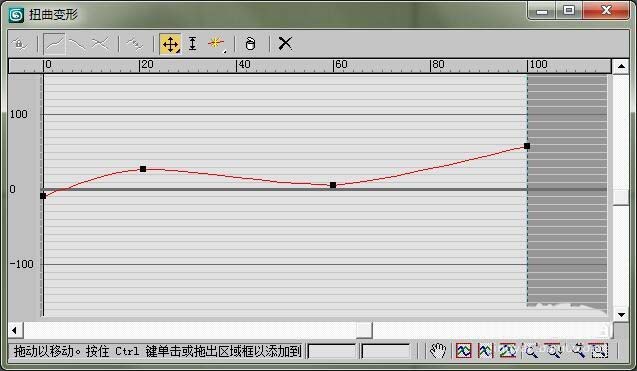Viewport: 637px width, 371px height.
Task: Maximize the 扭曲变形 window
Action: pyautogui.click(x=569, y=11)
